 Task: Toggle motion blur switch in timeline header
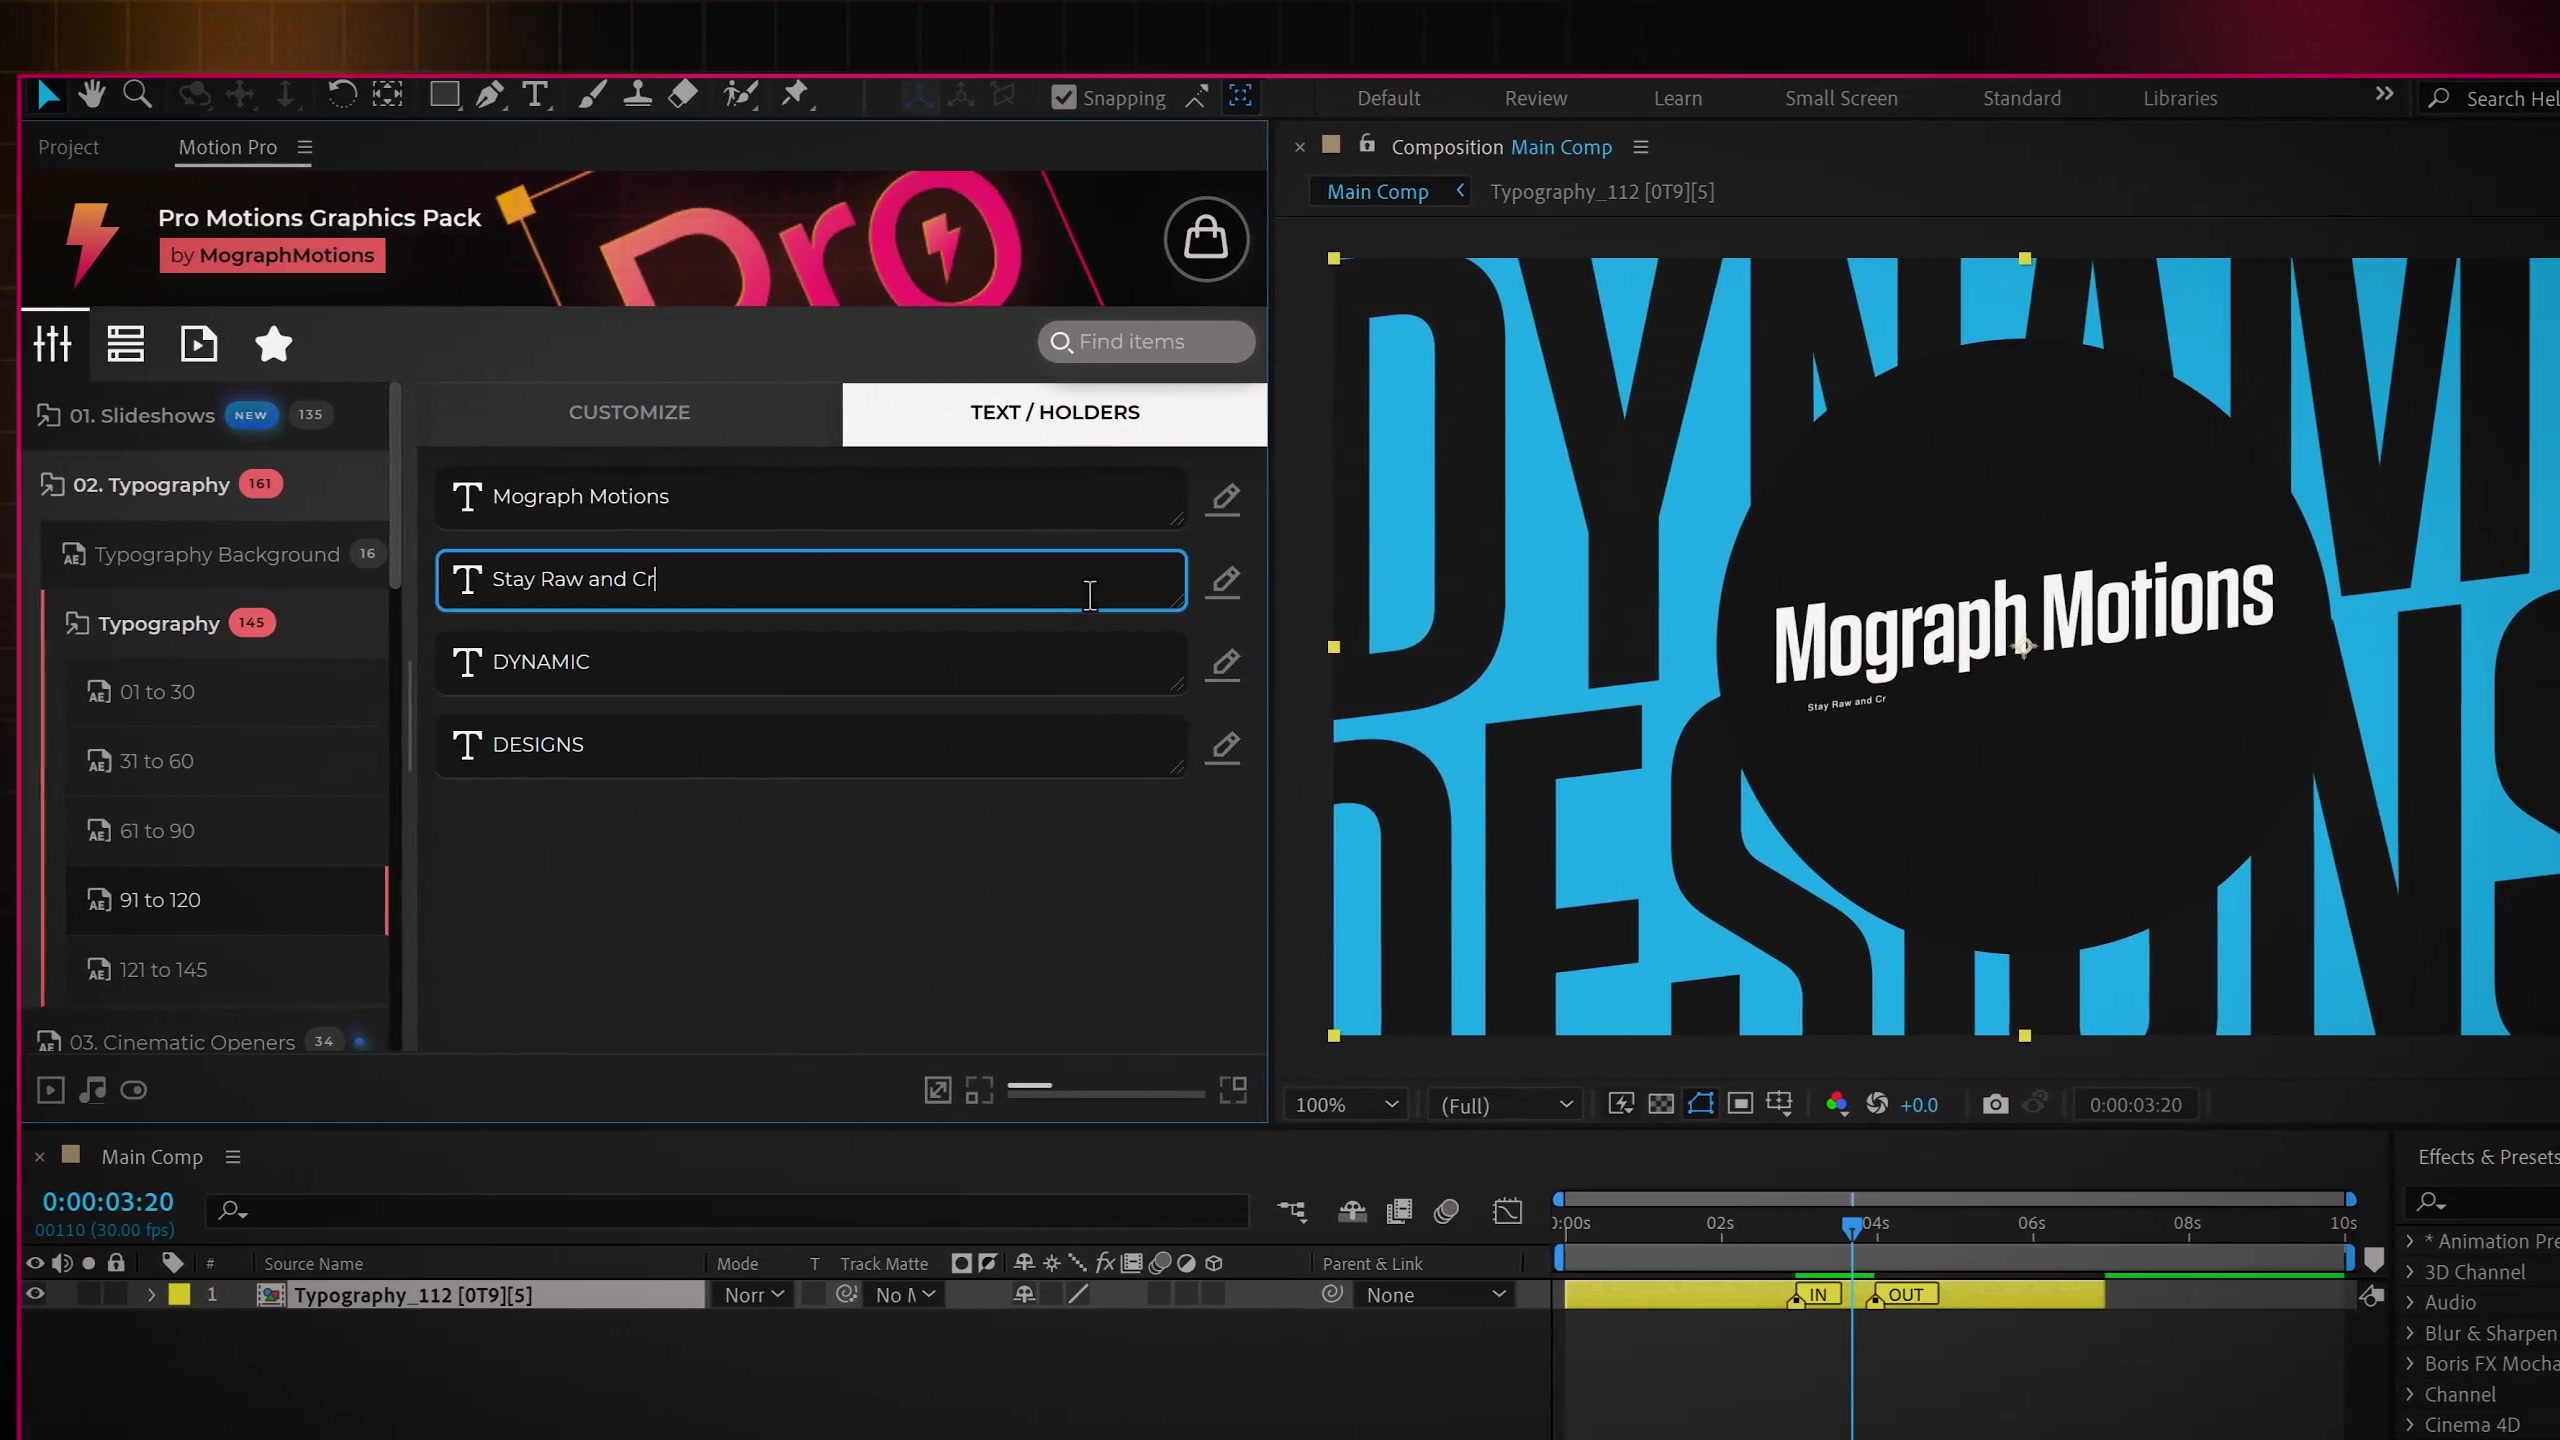click(1446, 1212)
